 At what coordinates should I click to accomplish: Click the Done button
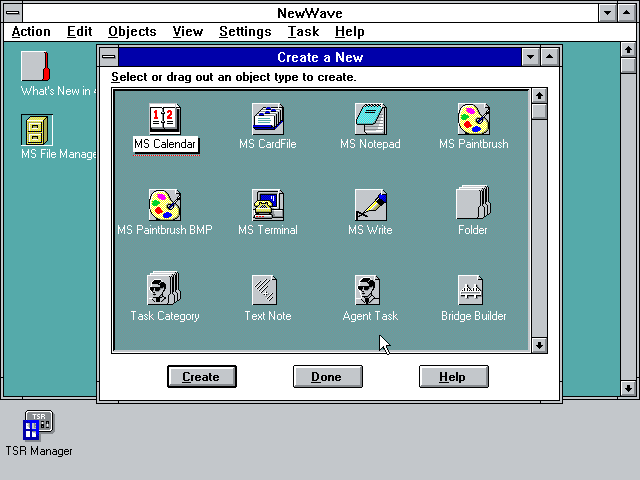pyautogui.click(x=328, y=376)
